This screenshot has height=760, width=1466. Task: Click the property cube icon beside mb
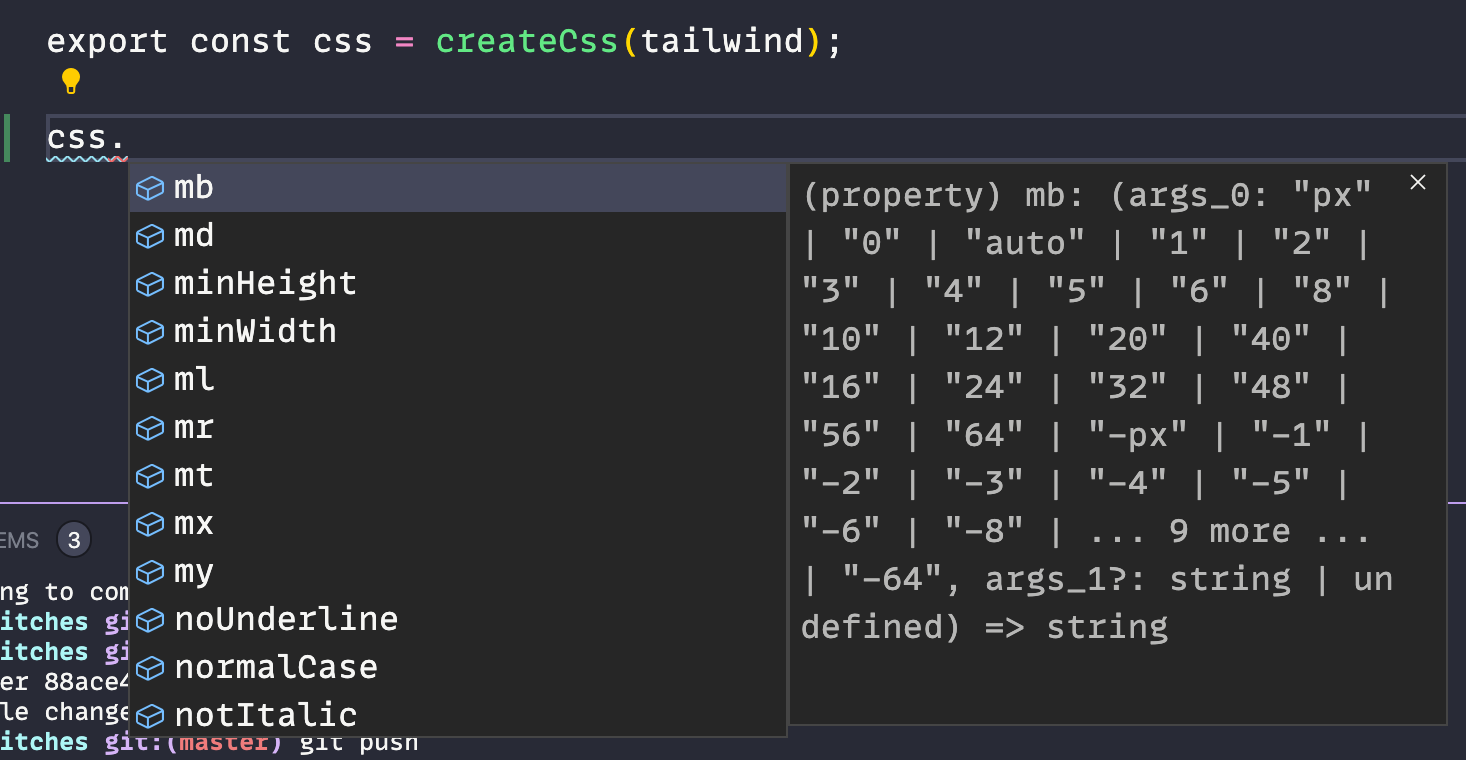click(149, 187)
